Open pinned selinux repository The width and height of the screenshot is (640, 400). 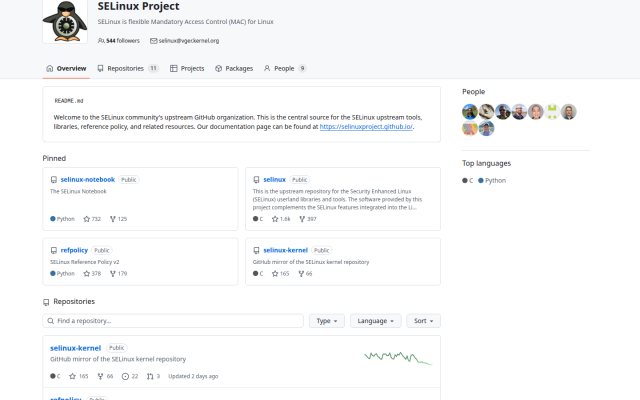click(274, 179)
